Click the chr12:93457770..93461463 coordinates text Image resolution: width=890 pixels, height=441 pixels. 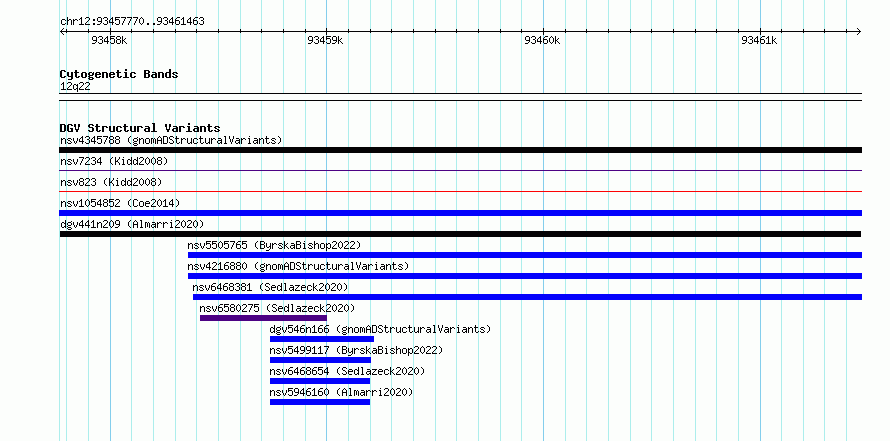(x=132, y=22)
